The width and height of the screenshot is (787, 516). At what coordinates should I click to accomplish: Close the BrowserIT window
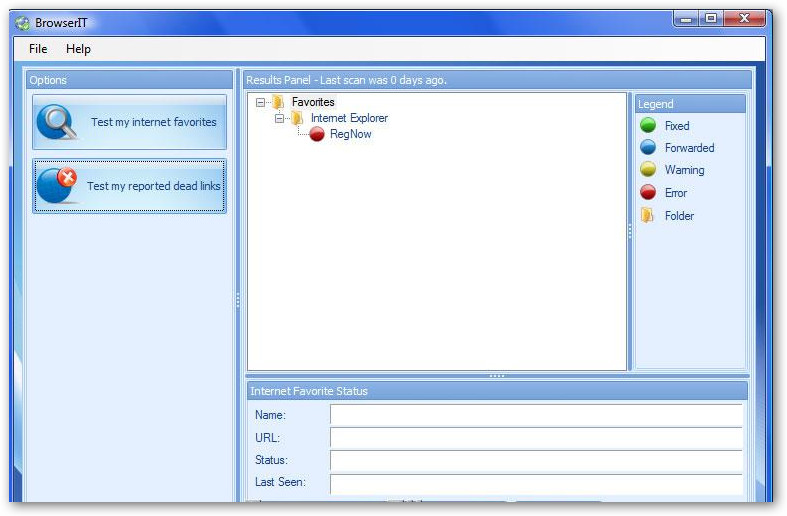click(x=744, y=19)
